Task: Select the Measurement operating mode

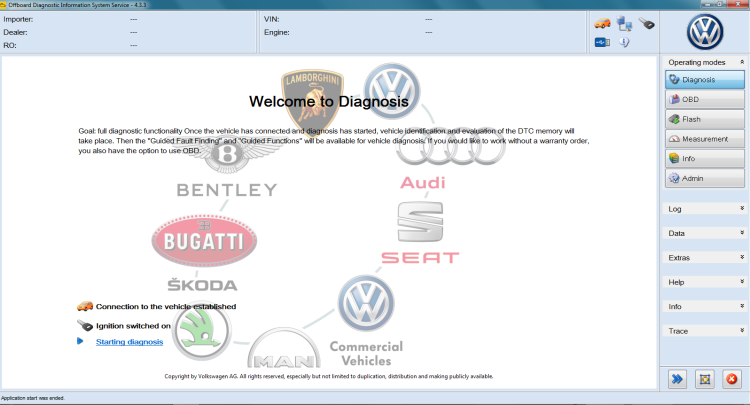Action: point(705,139)
